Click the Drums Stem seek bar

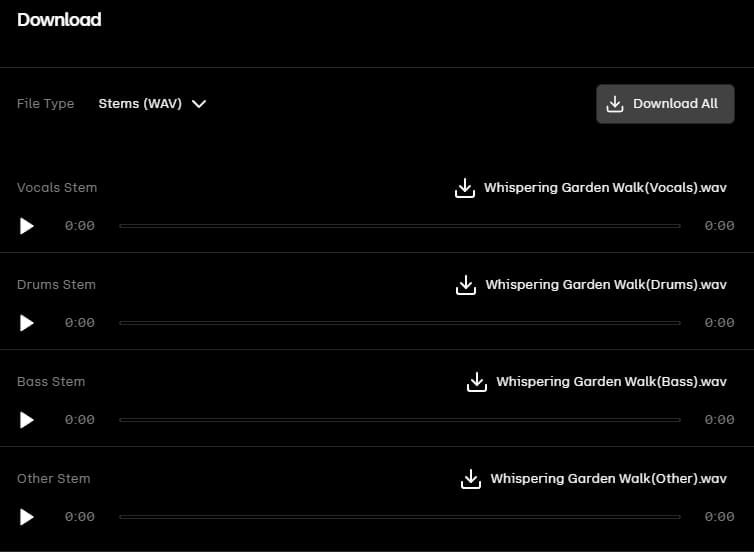pos(399,323)
